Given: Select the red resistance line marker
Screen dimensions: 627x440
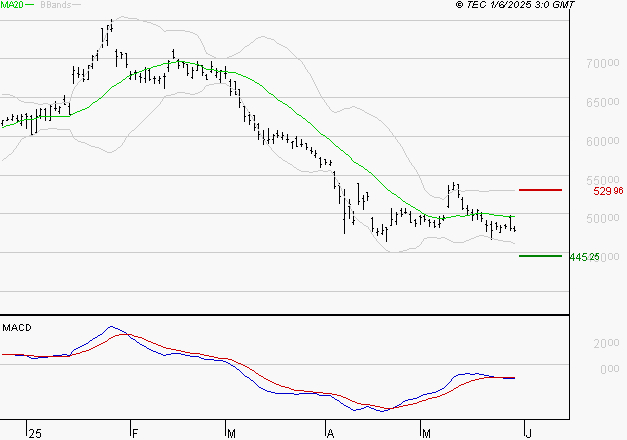Looking at the screenshot, I should 540,189.
